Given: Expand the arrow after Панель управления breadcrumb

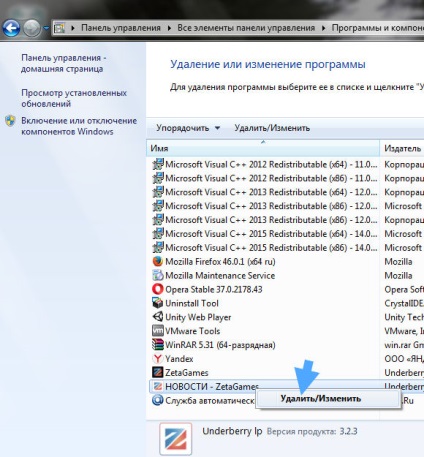Looking at the screenshot, I should coord(169,28).
